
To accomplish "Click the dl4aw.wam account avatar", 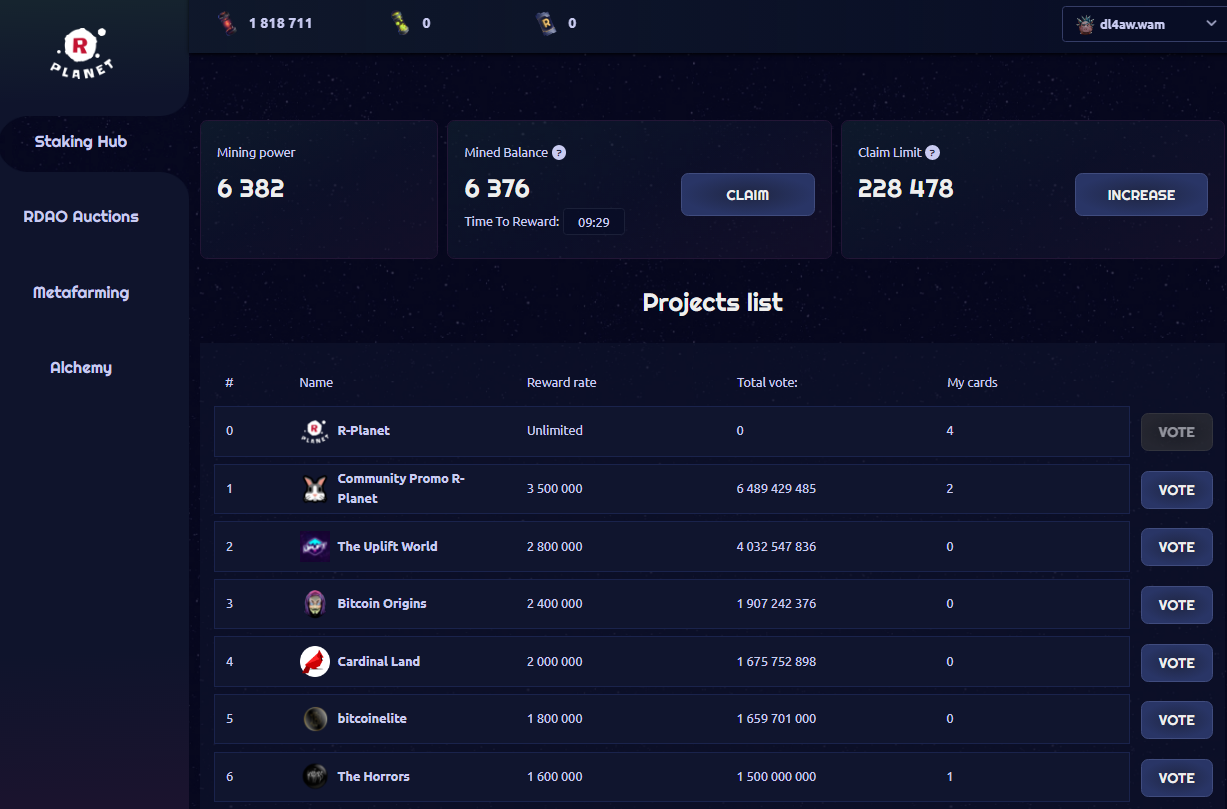I will (x=1085, y=24).
